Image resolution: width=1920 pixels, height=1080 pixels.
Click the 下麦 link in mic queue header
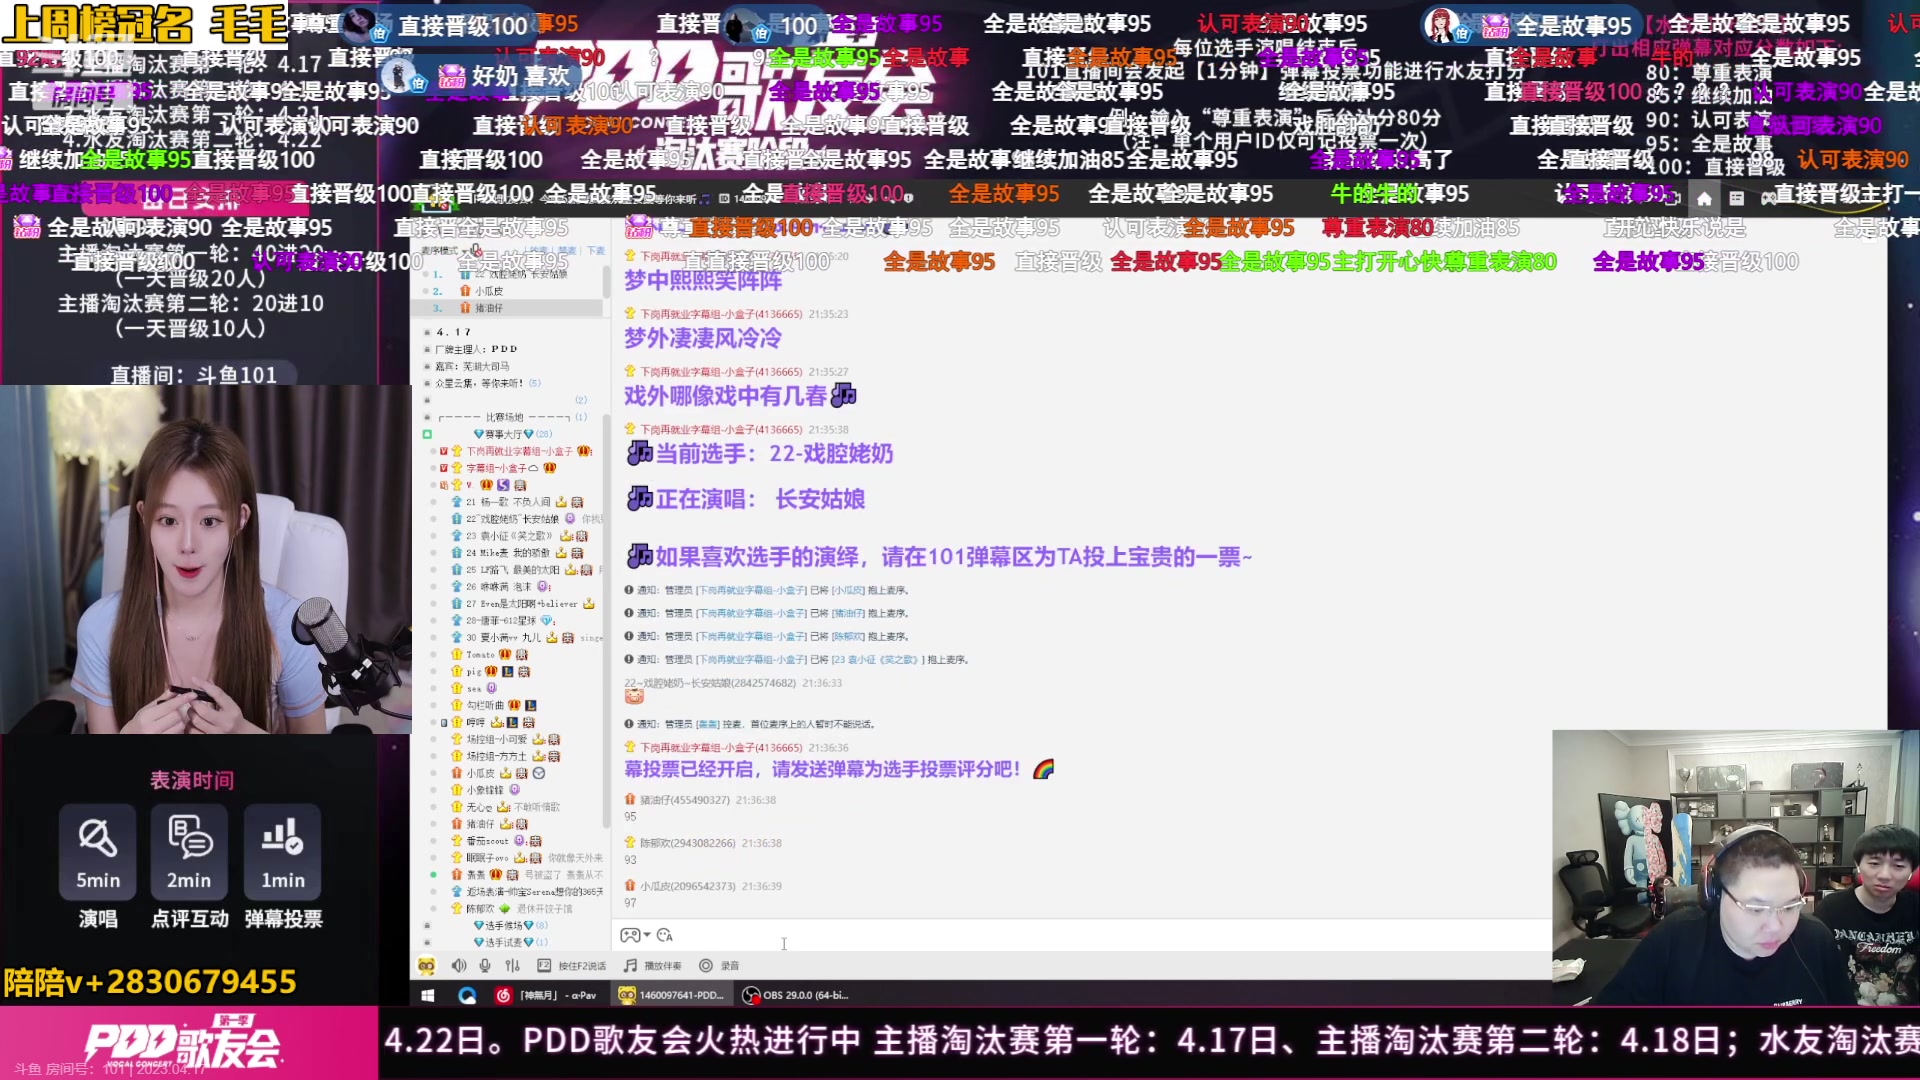[596, 251]
